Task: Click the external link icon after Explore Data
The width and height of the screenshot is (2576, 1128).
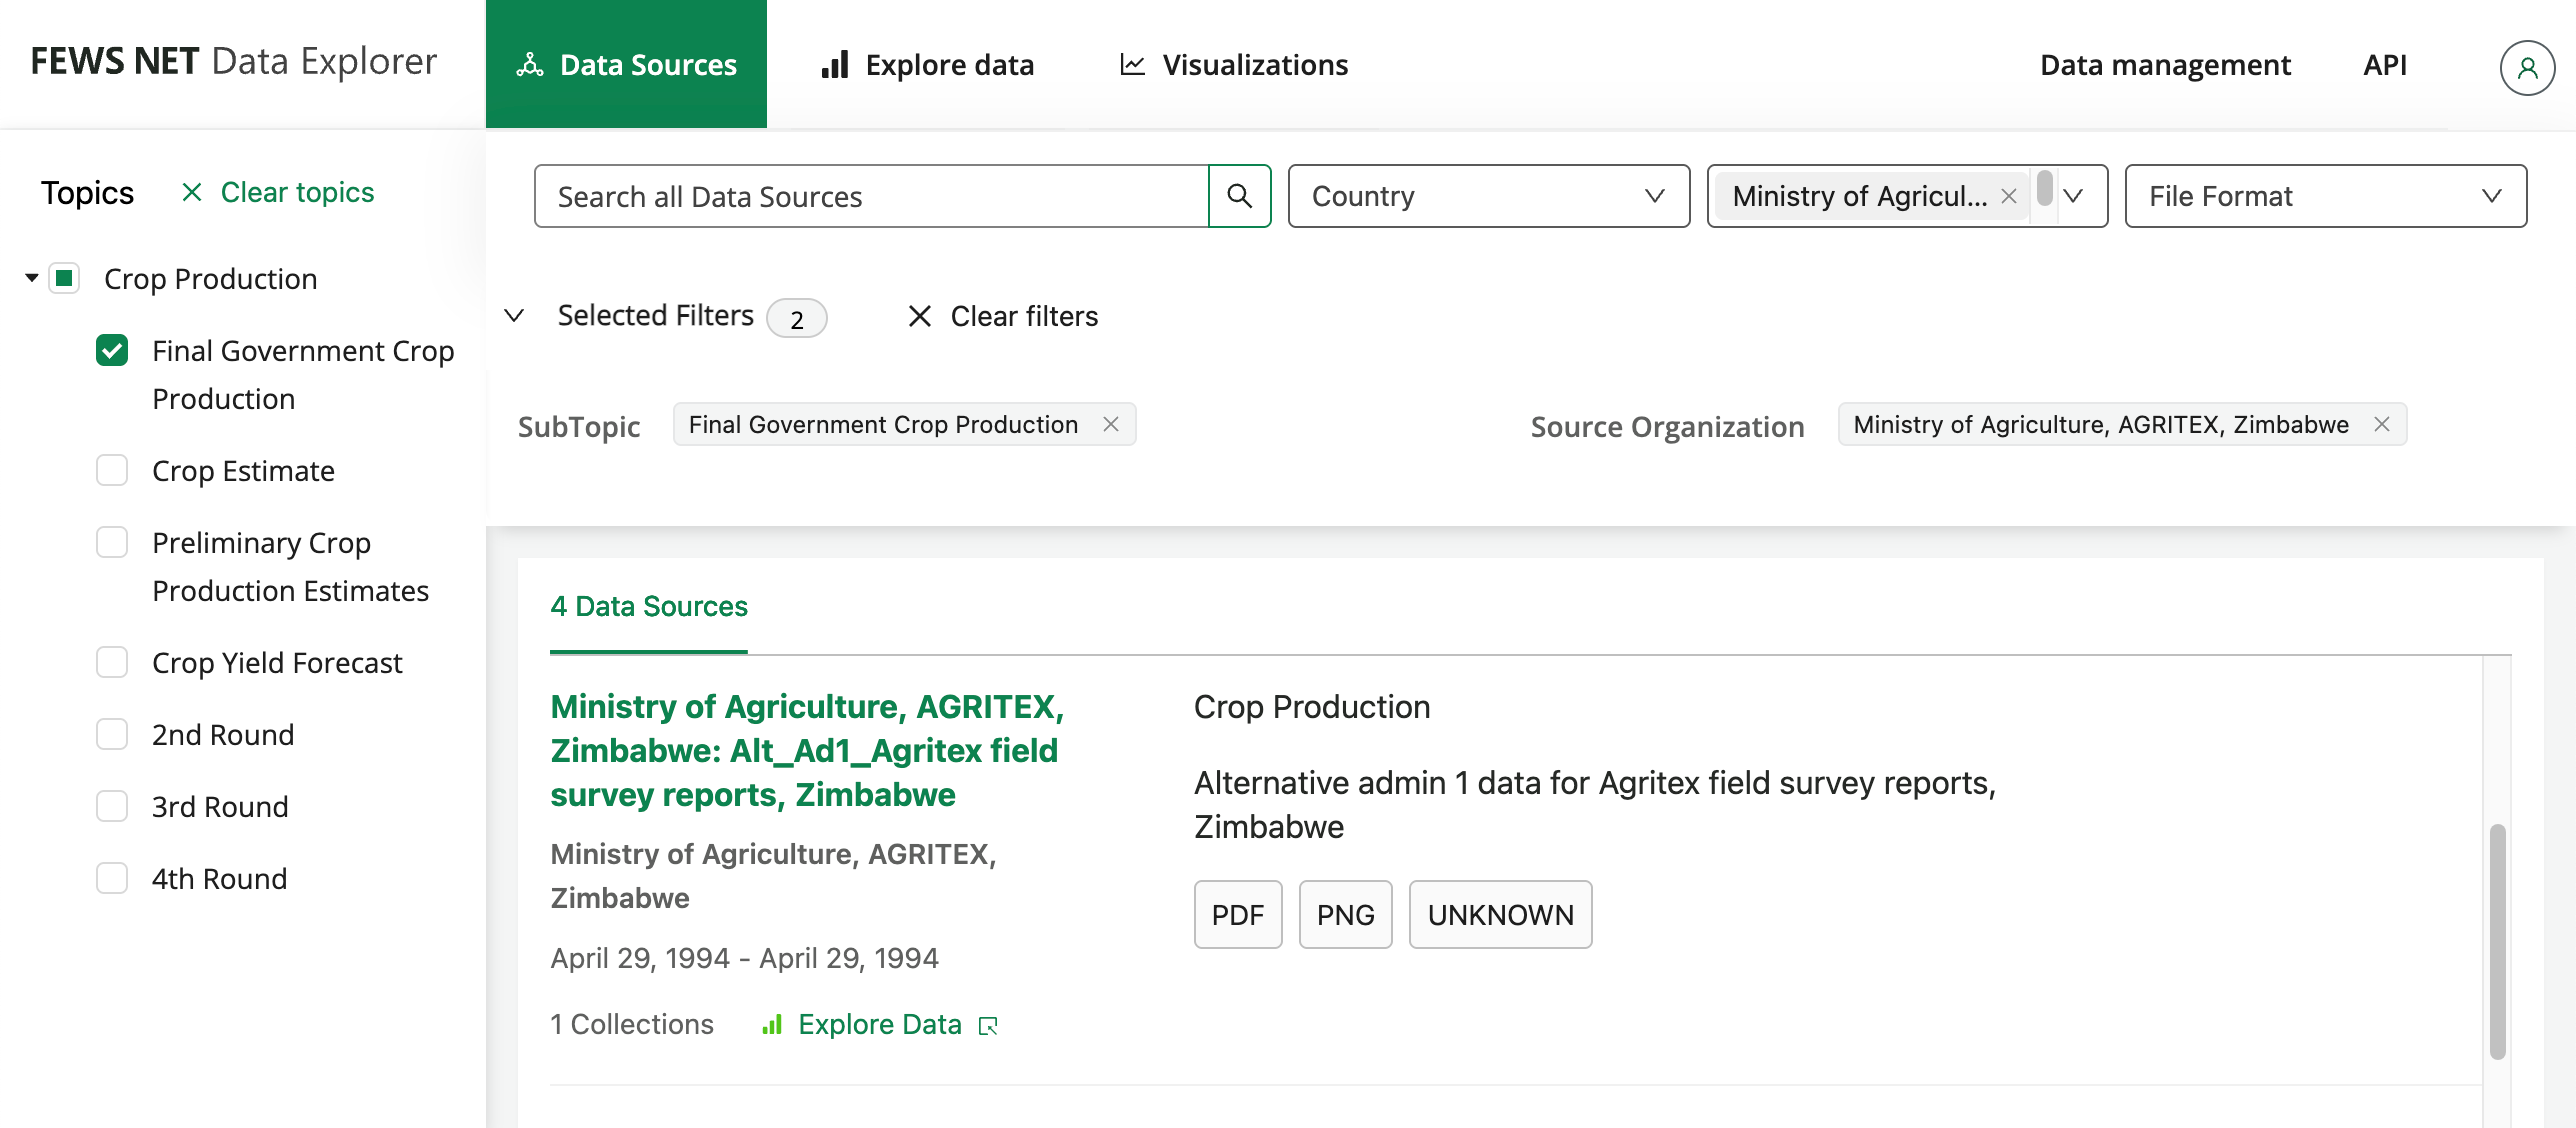Action: coord(988,1025)
